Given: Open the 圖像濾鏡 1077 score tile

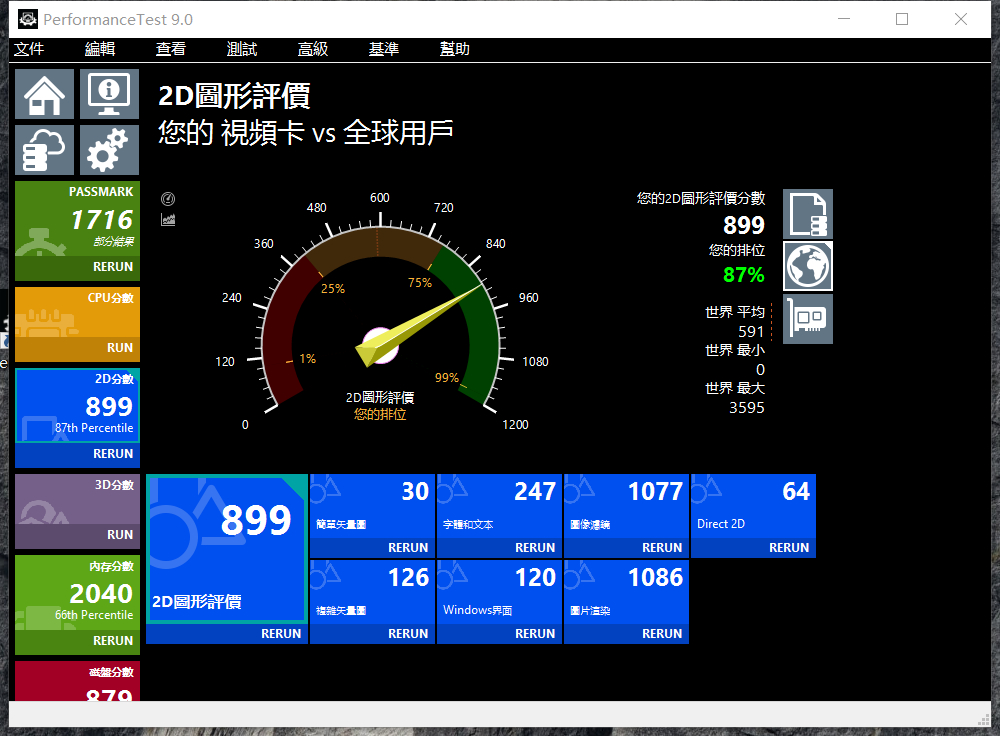Looking at the screenshot, I should 626,506.
